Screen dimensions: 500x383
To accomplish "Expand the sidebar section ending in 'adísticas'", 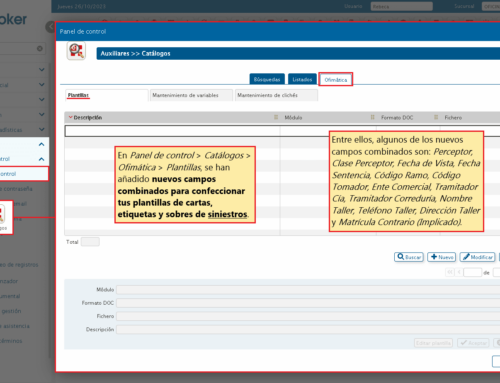I will (x=41, y=129).
